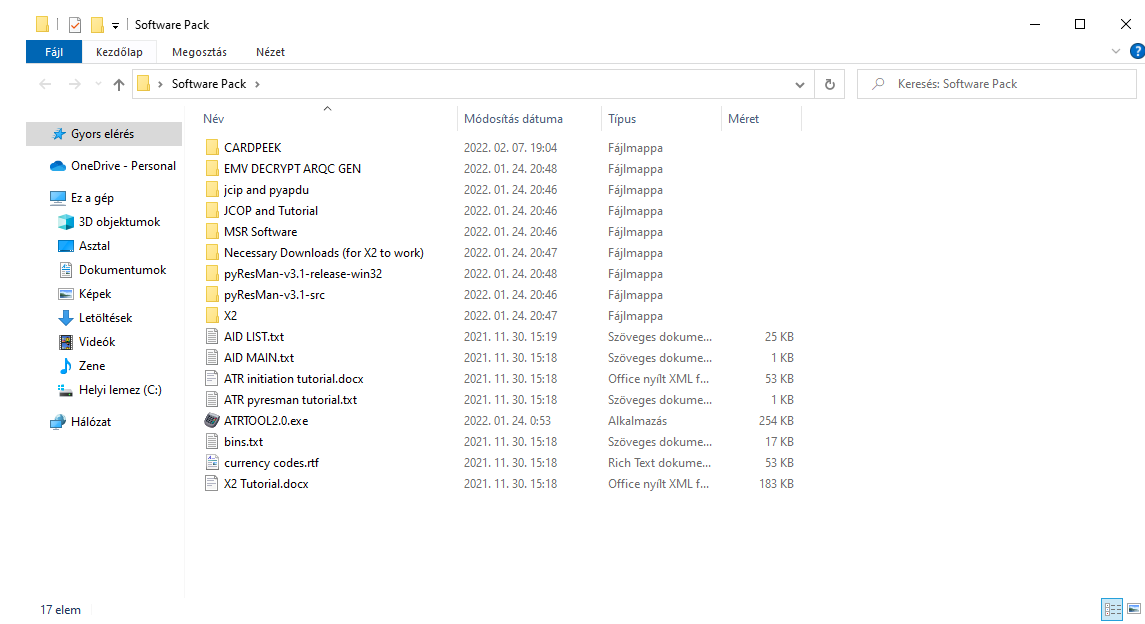The height and width of the screenshot is (624, 1145).
Task: Open the Megosztás ribbon tab
Action: pos(199,52)
